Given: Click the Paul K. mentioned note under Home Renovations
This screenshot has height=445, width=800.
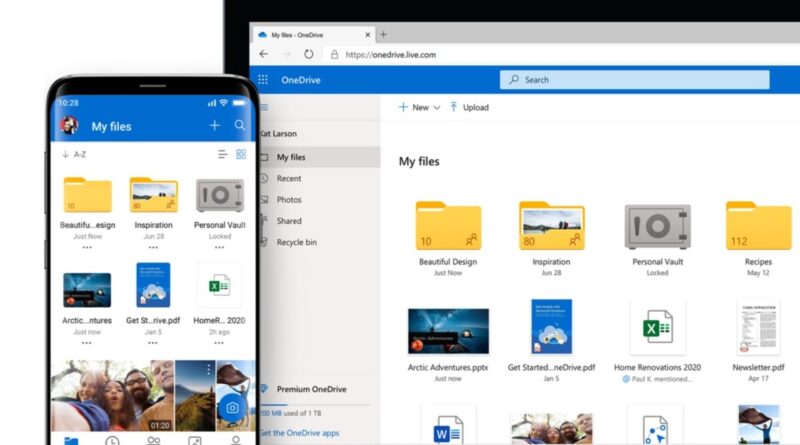Looking at the screenshot, I should tap(658, 379).
